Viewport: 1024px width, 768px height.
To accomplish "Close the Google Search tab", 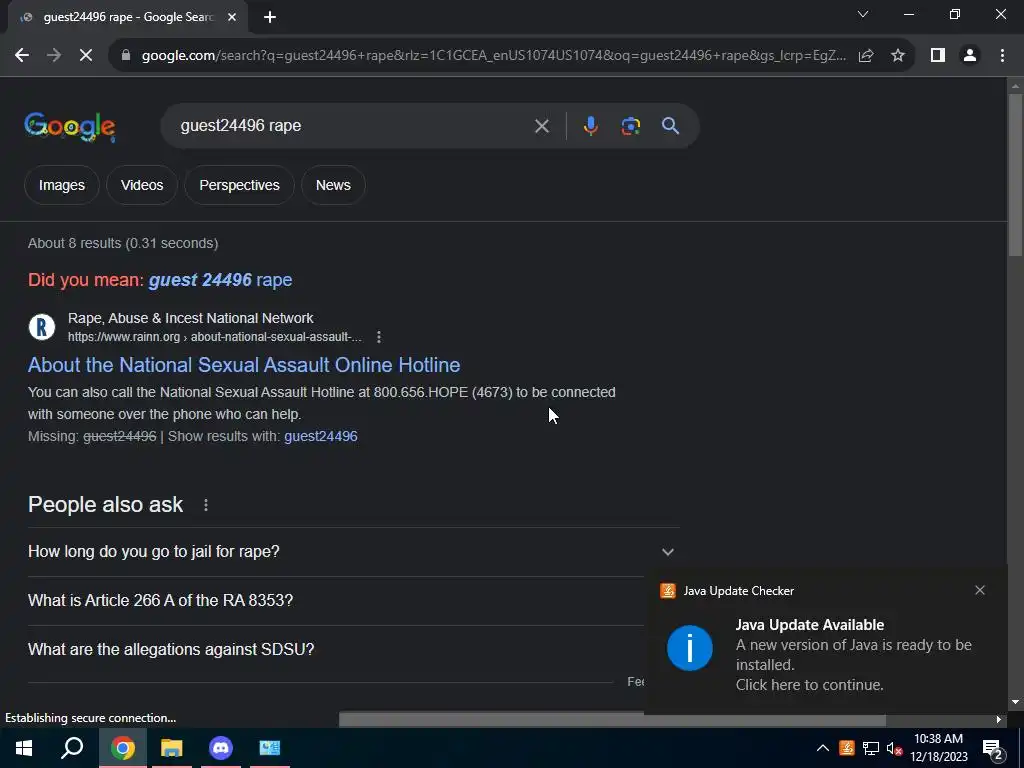I will point(232,17).
